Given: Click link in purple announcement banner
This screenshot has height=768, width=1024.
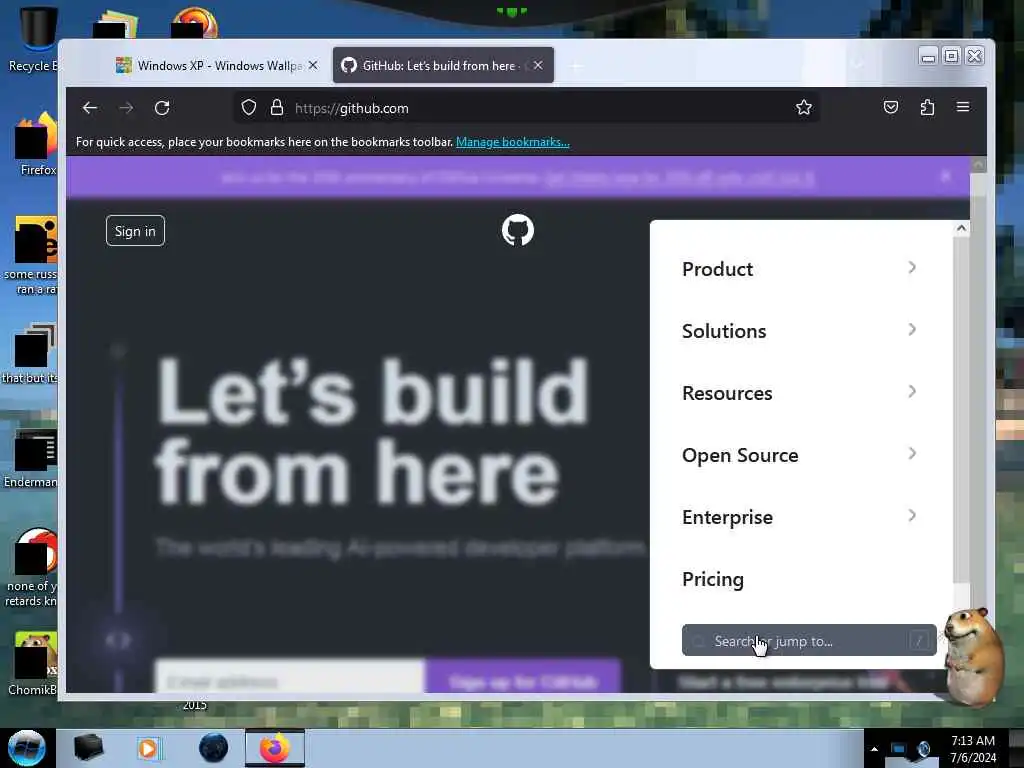Looking at the screenshot, I should (679, 177).
